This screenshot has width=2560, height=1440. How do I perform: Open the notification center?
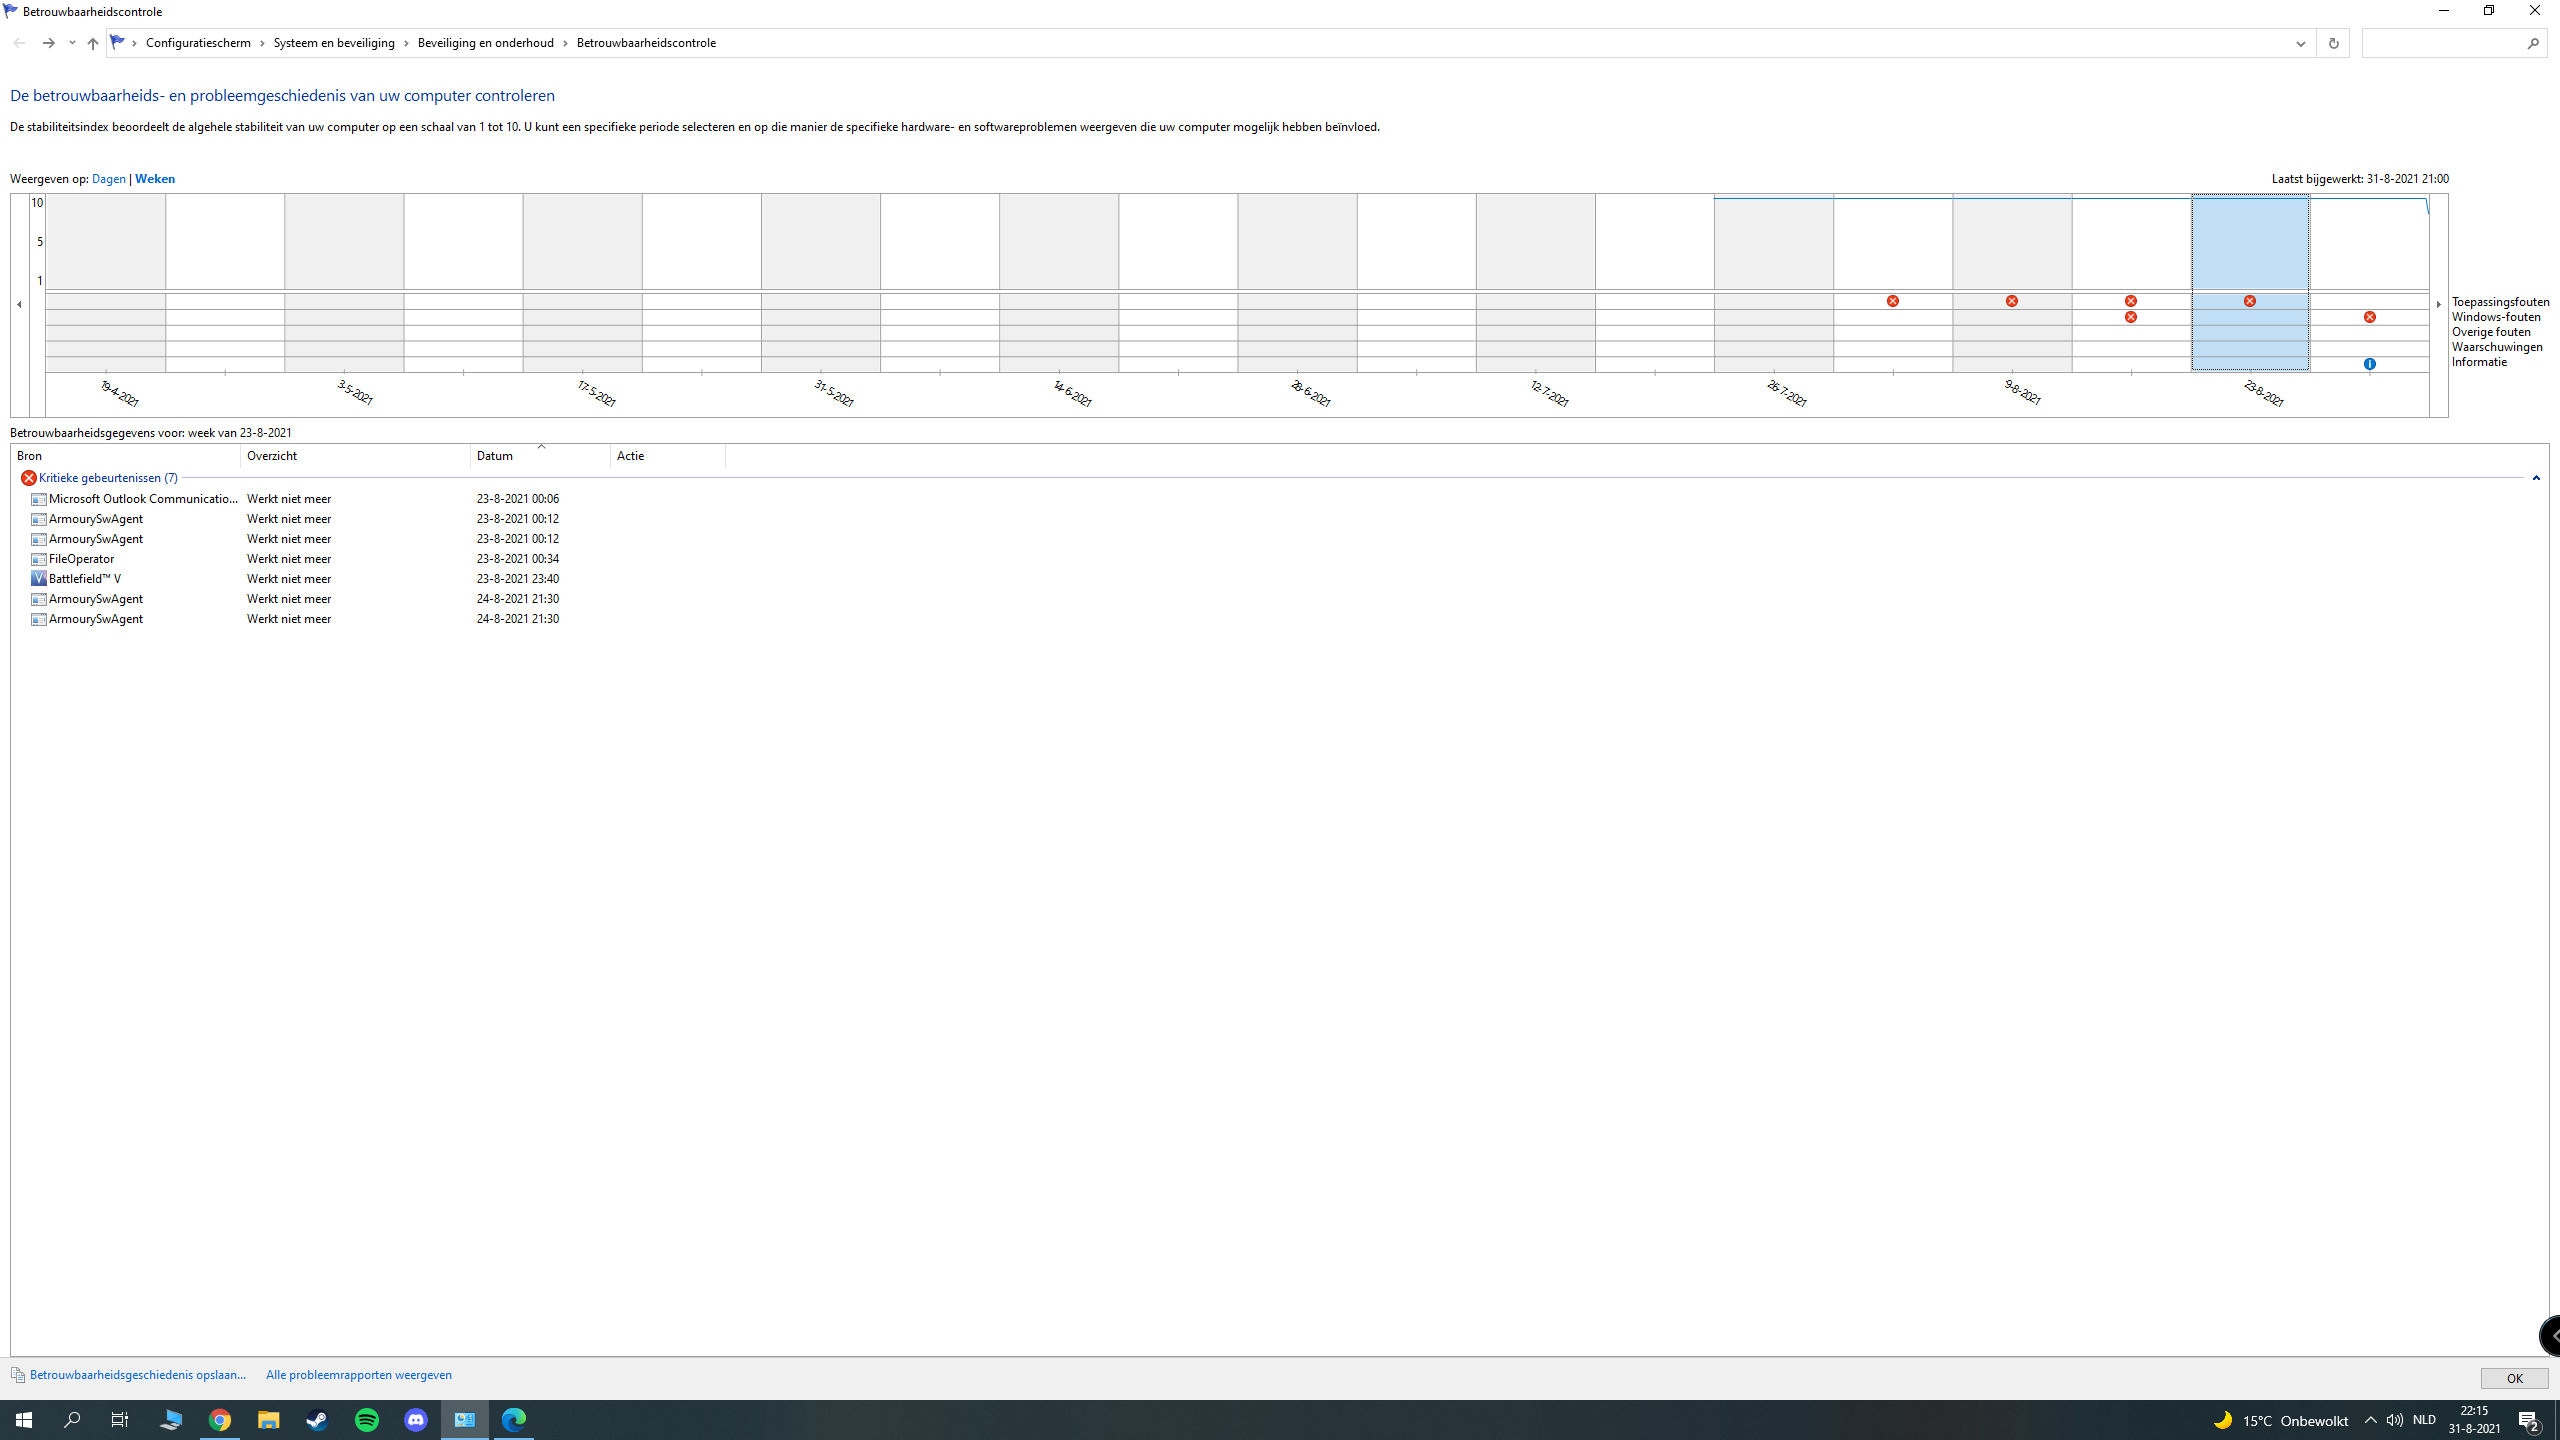[x=2529, y=1420]
